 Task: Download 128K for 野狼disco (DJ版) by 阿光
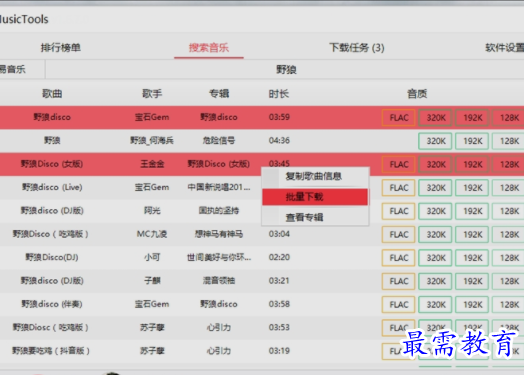[508, 211]
